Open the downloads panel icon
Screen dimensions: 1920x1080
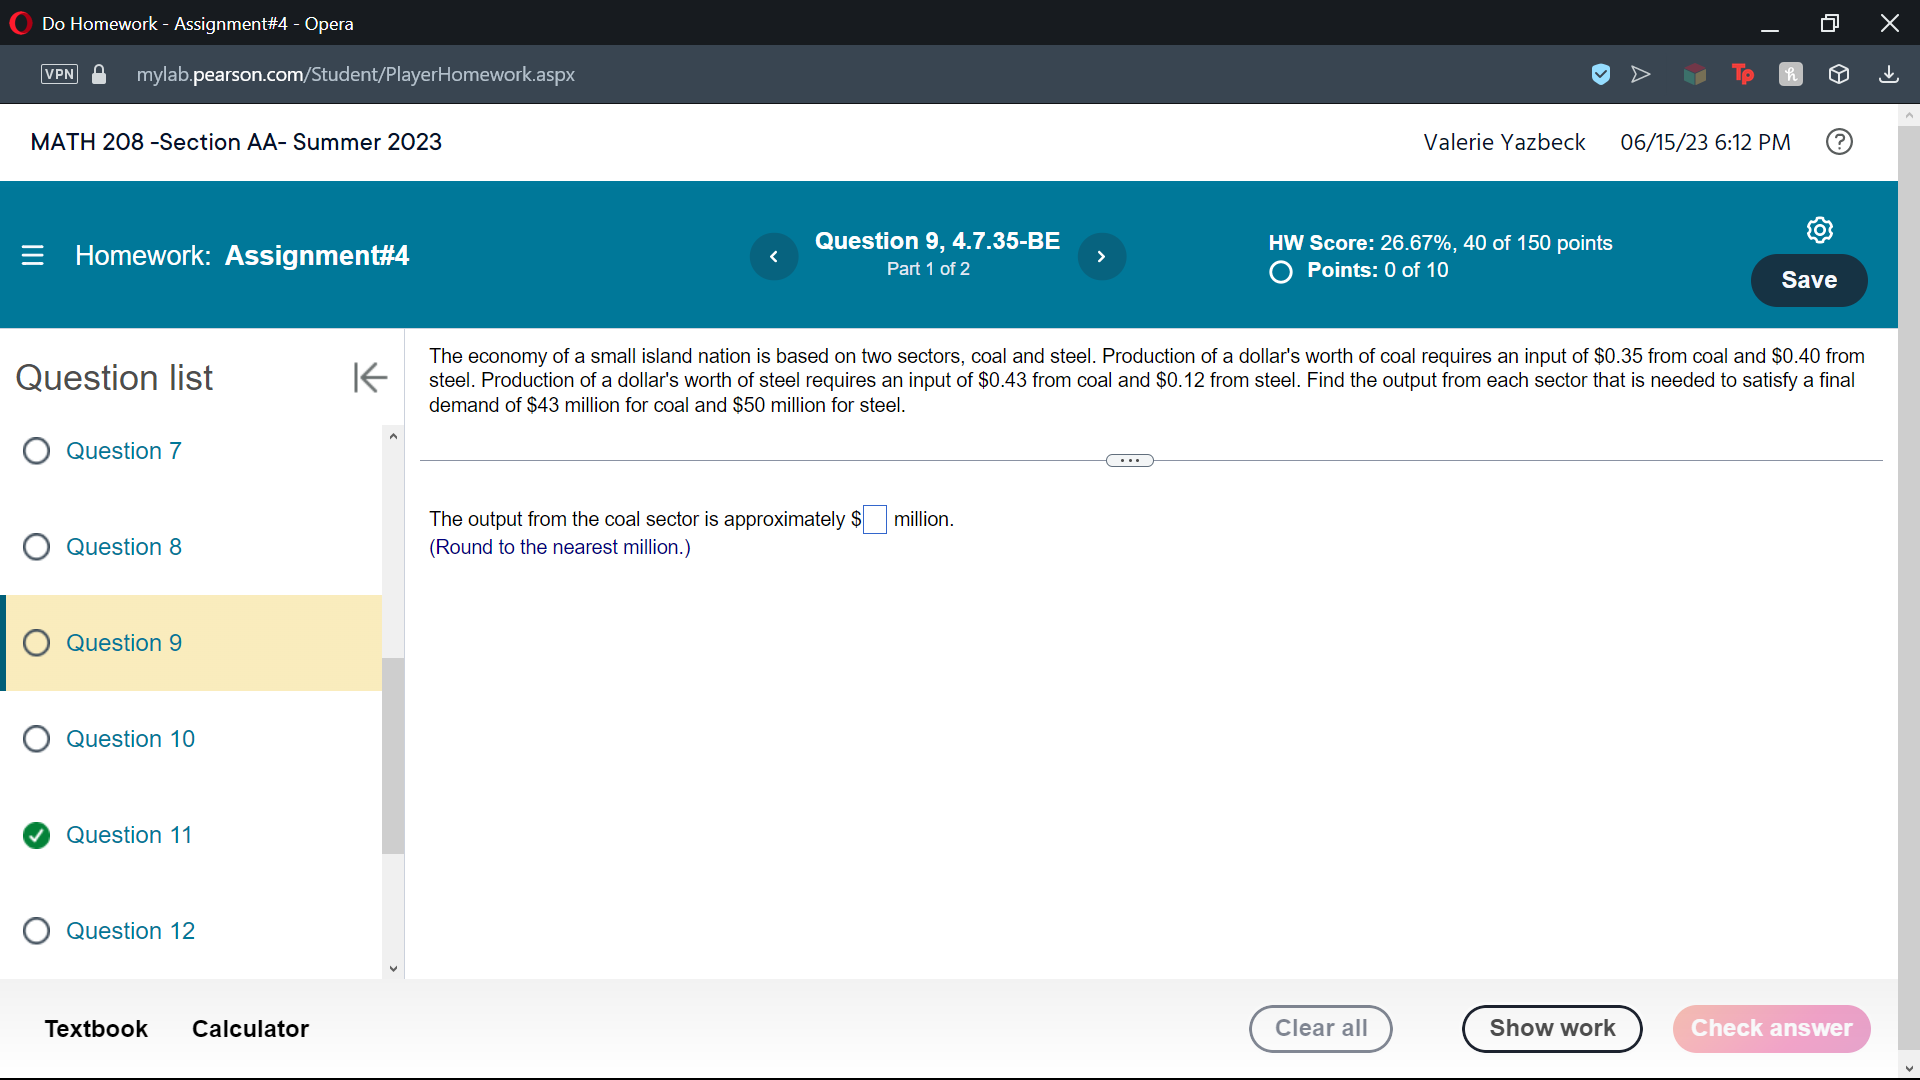1890,74
